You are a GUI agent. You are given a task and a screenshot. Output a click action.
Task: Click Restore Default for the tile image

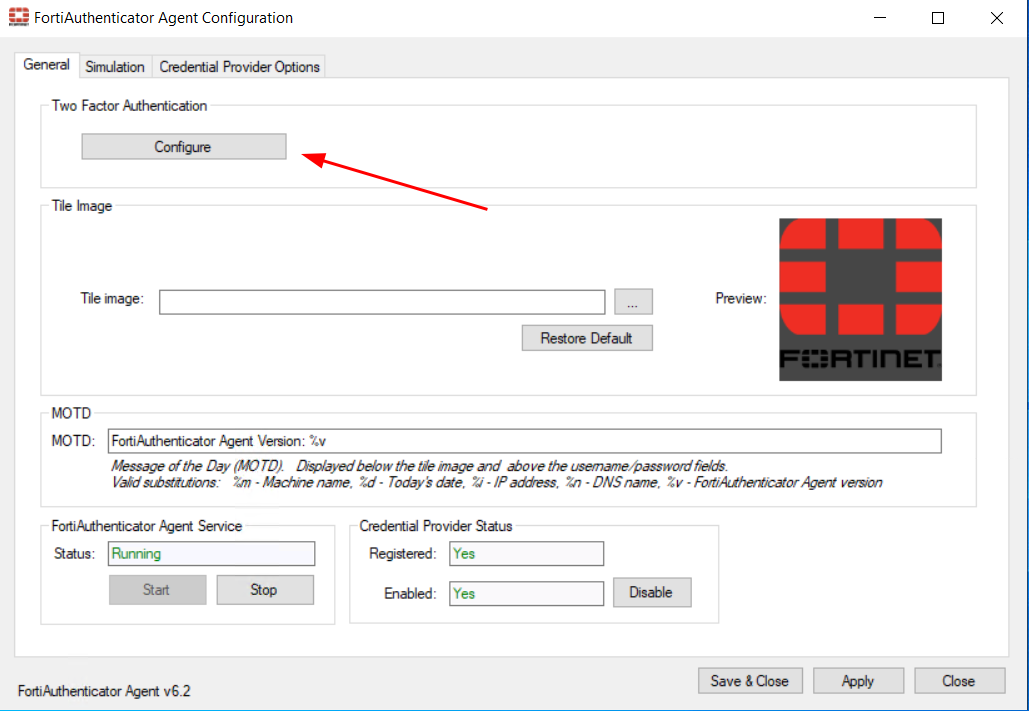[586, 338]
